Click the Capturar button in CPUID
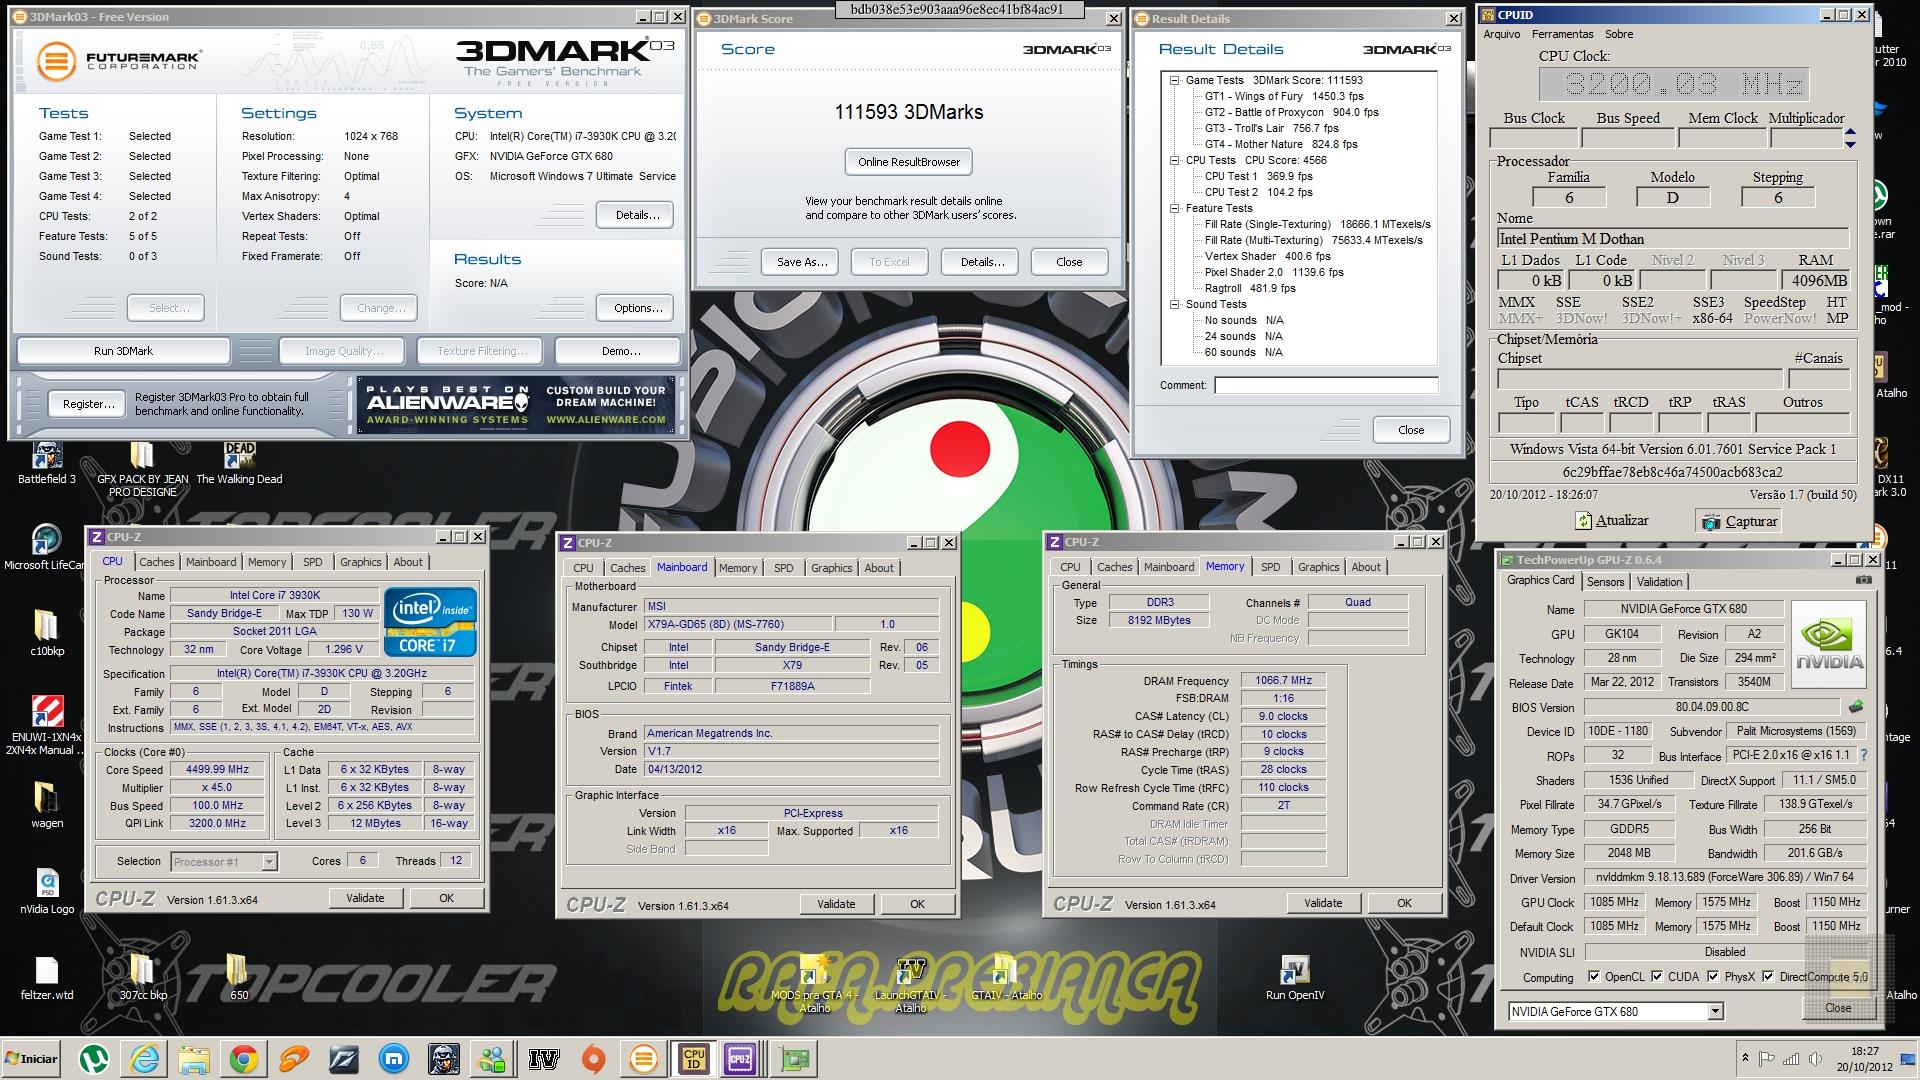1920x1080 pixels. click(x=1739, y=521)
